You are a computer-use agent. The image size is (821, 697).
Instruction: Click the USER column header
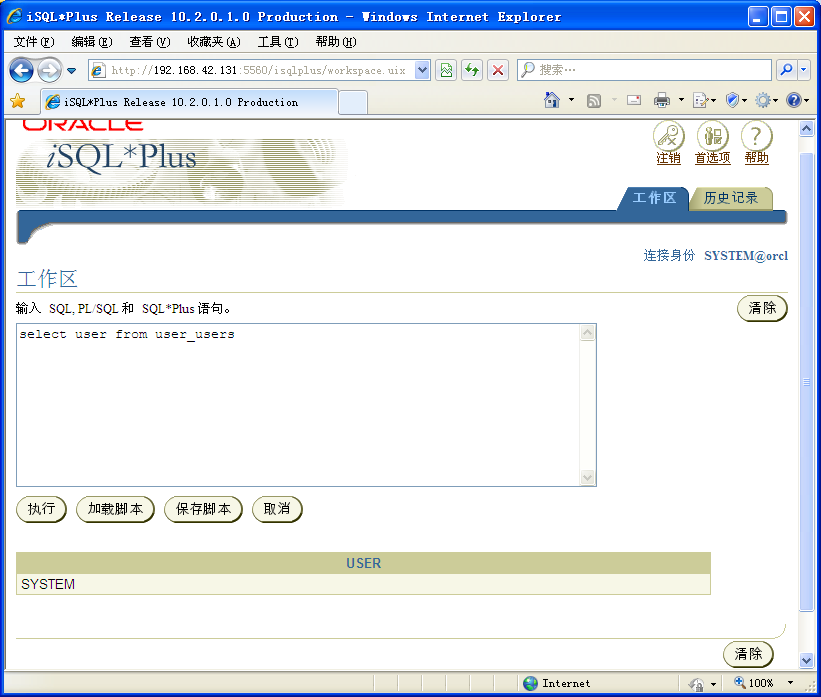pyautogui.click(x=363, y=563)
